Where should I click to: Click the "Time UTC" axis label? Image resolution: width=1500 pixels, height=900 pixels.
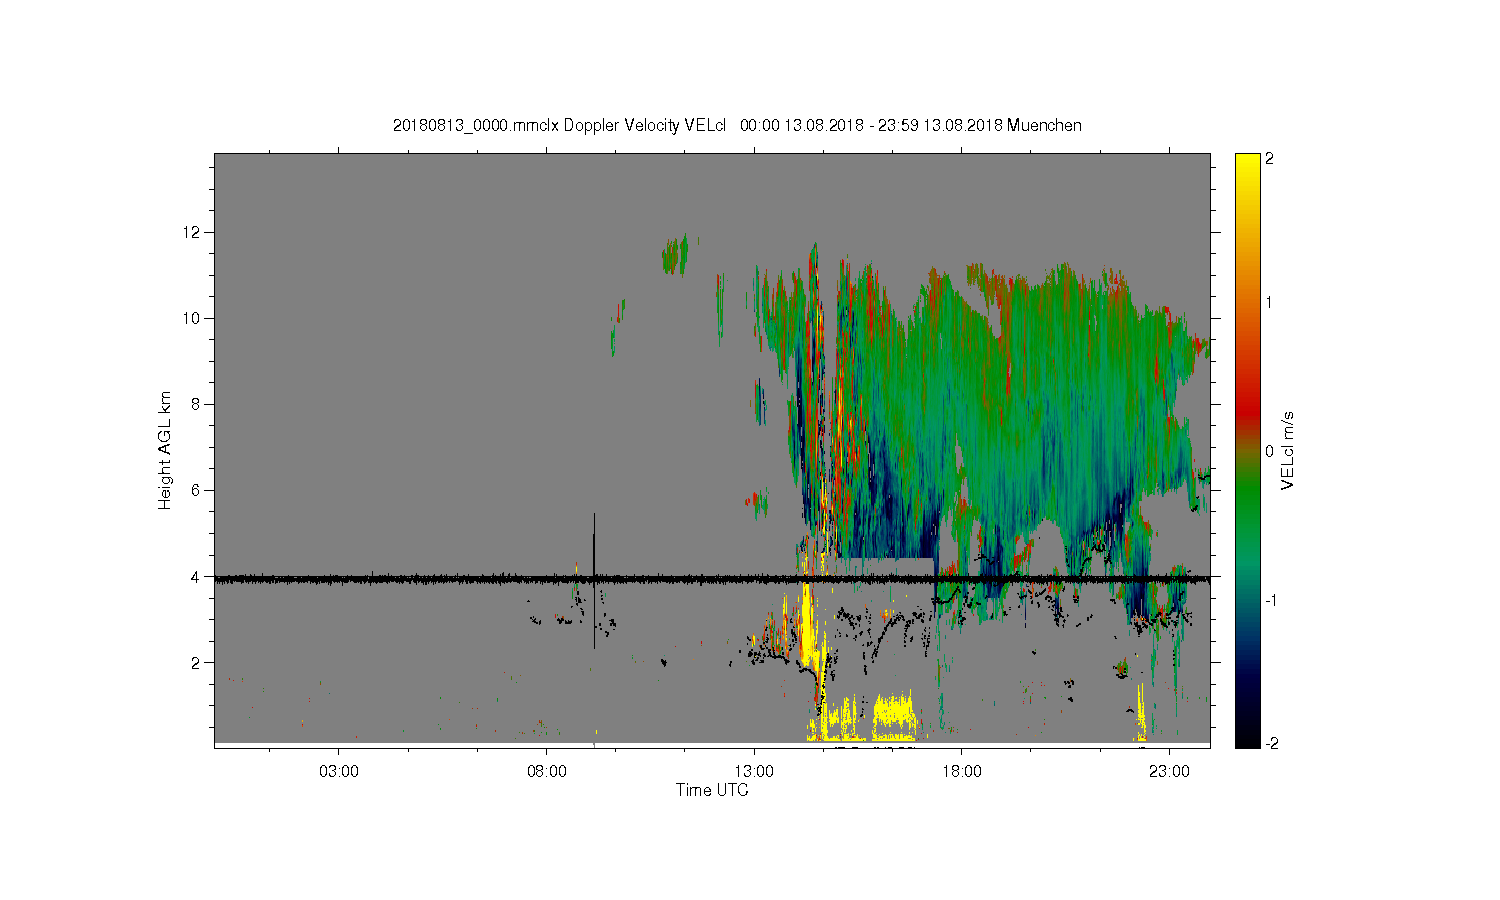[712, 790]
